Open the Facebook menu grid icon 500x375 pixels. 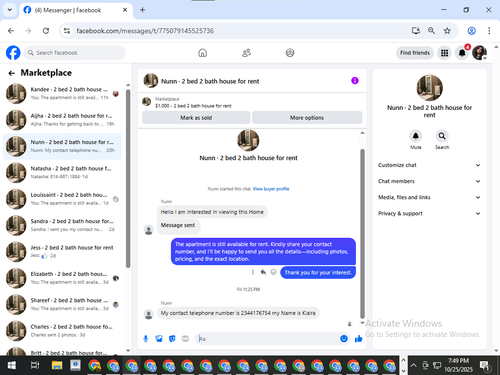(444, 53)
